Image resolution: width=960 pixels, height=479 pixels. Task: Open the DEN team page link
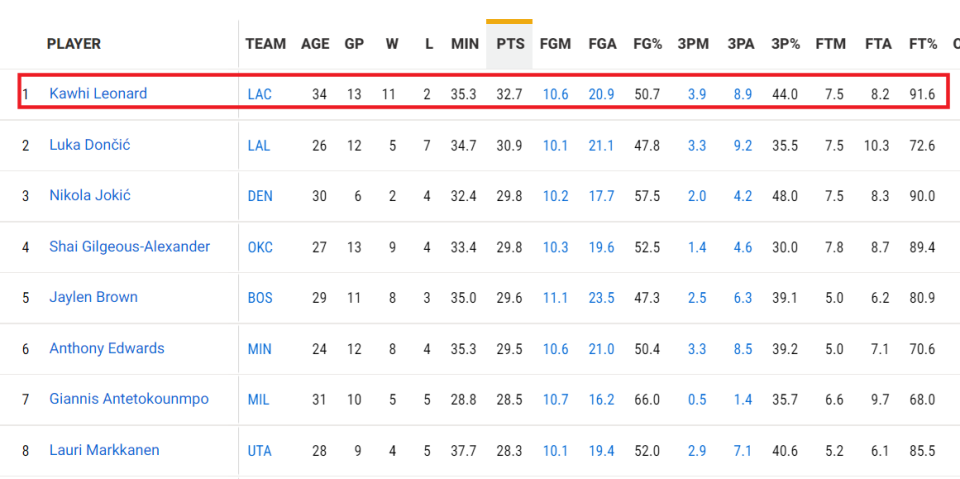259,196
